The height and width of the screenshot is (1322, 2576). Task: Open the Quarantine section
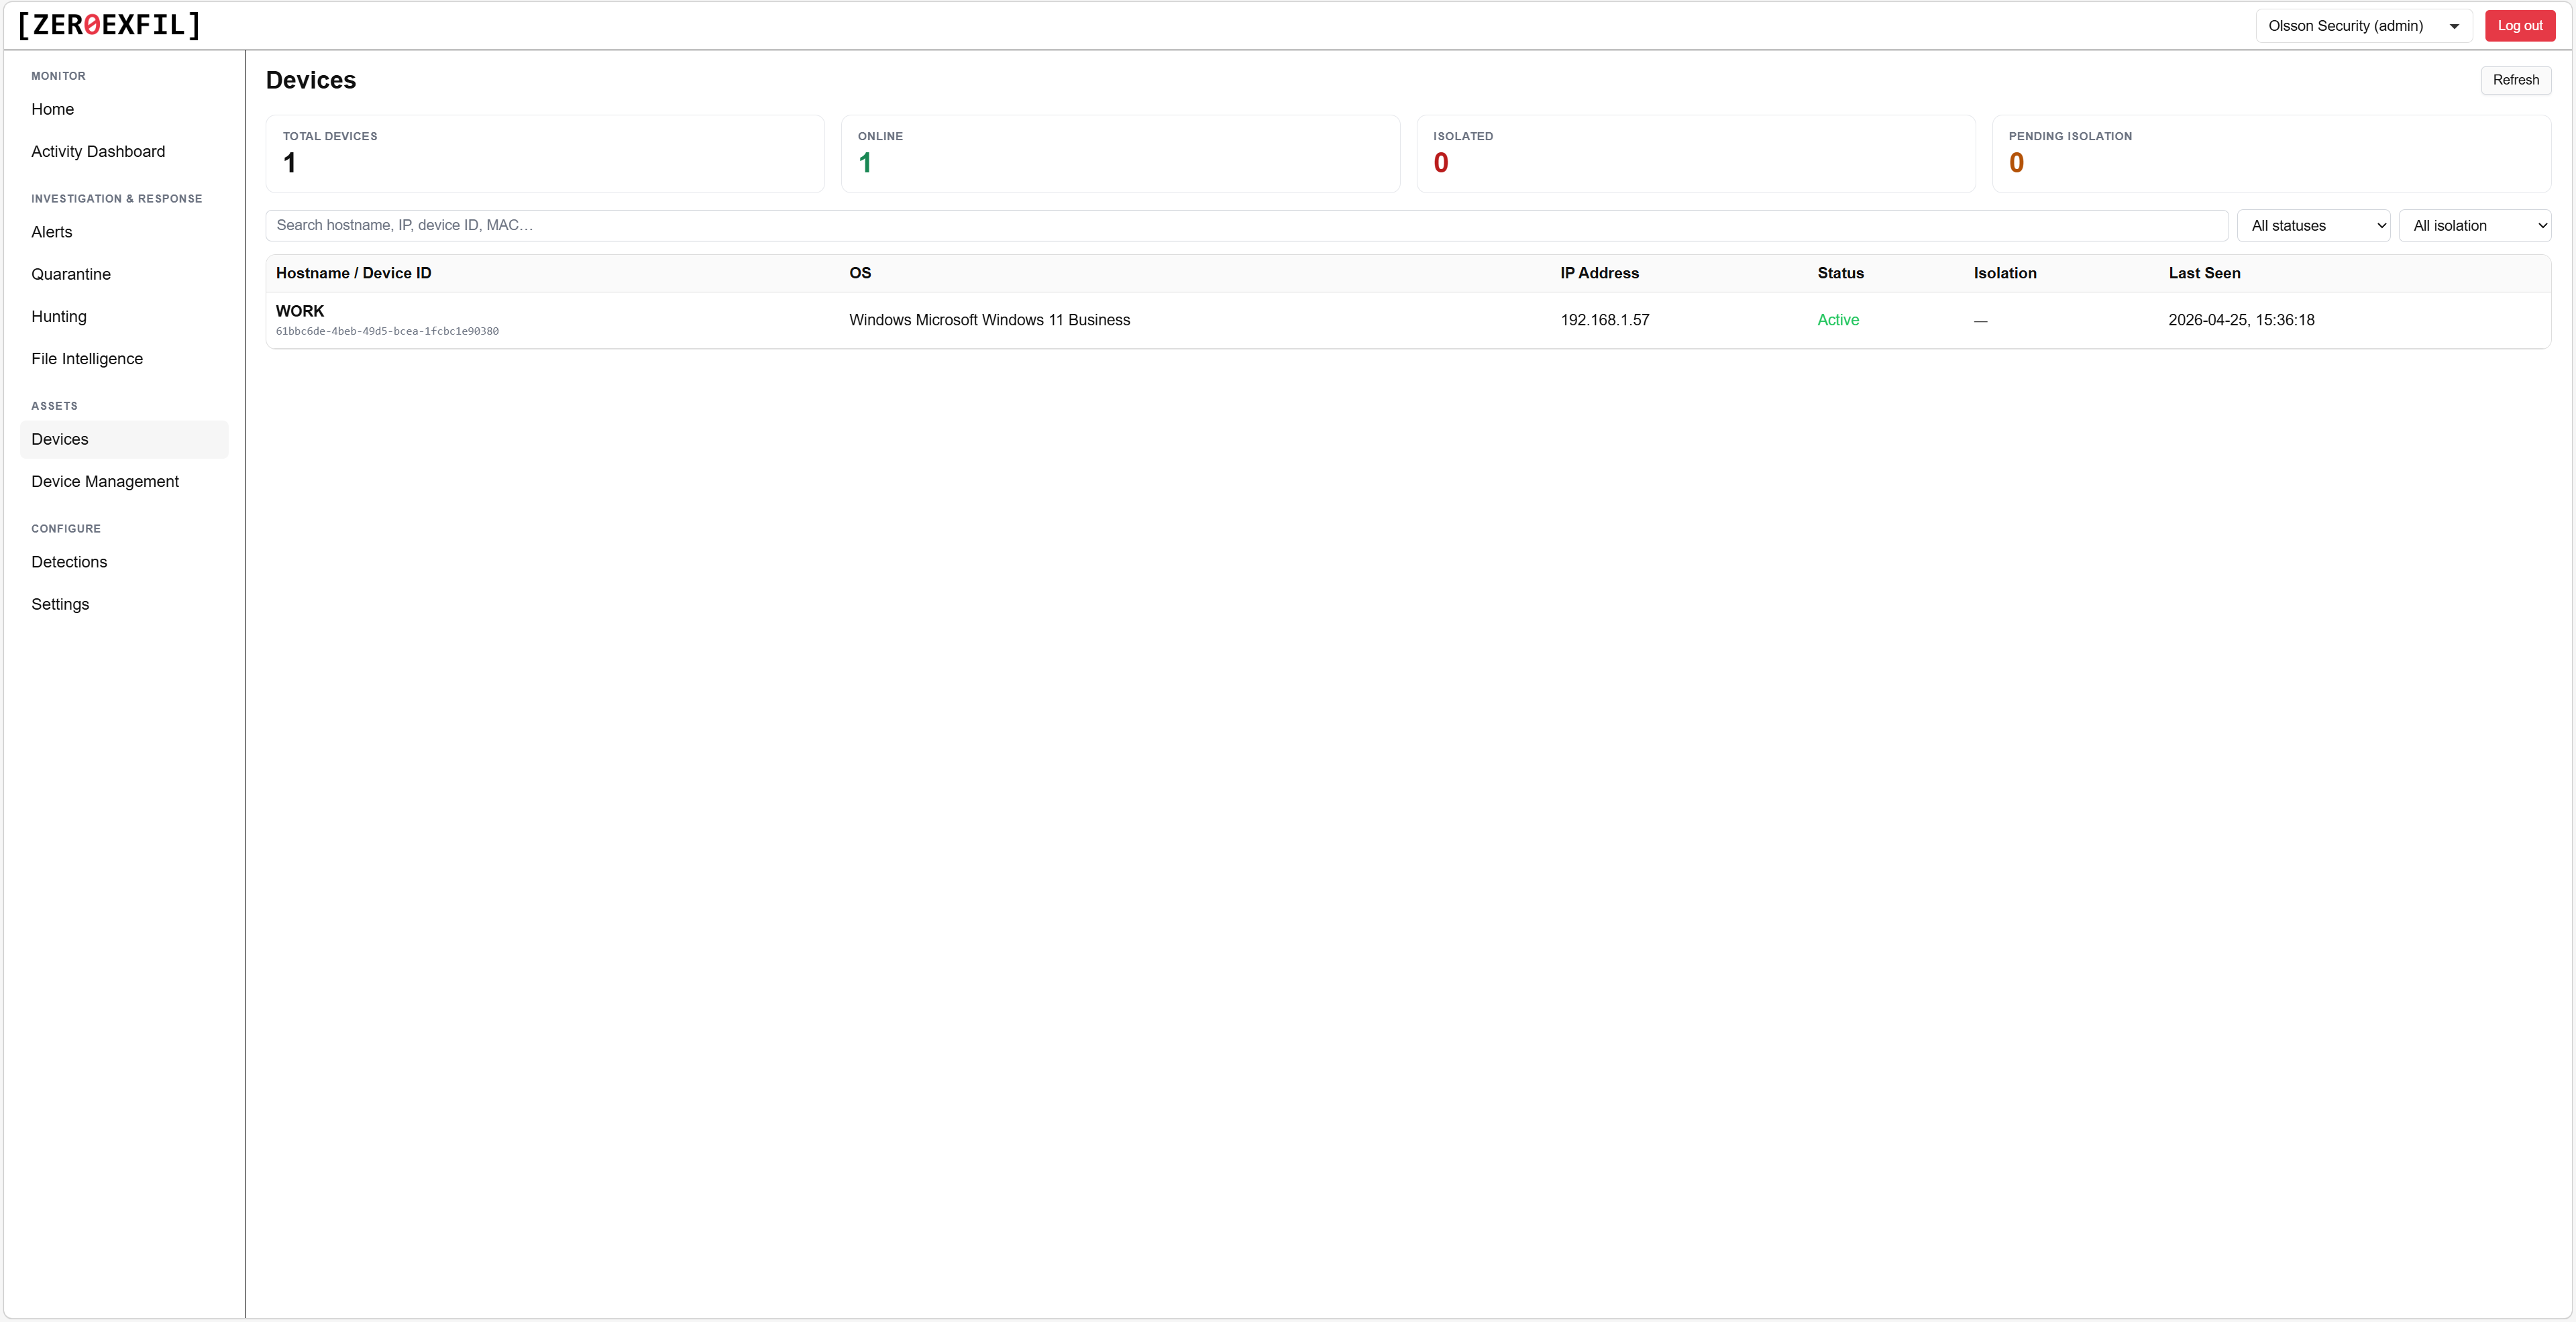click(x=70, y=274)
